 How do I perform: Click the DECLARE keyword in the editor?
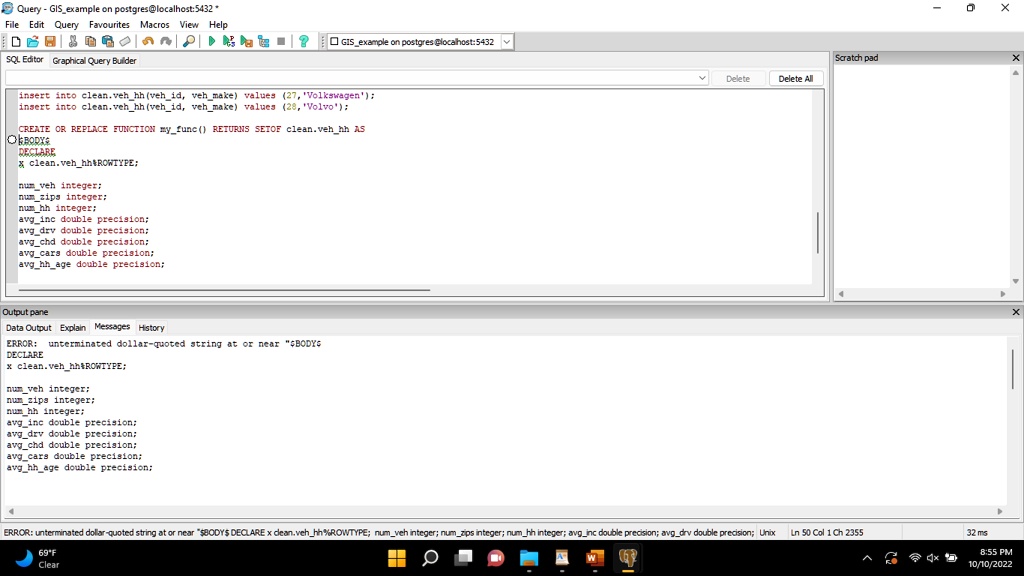tap(37, 152)
